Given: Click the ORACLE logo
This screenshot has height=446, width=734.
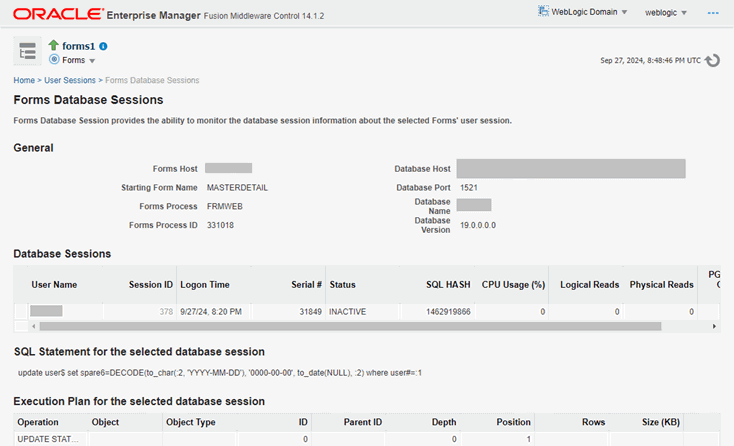Looking at the screenshot, I should pyautogui.click(x=58, y=14).
